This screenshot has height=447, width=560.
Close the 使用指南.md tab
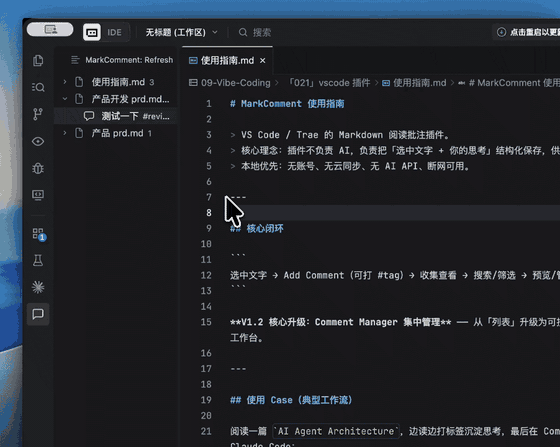coord(263,61)
